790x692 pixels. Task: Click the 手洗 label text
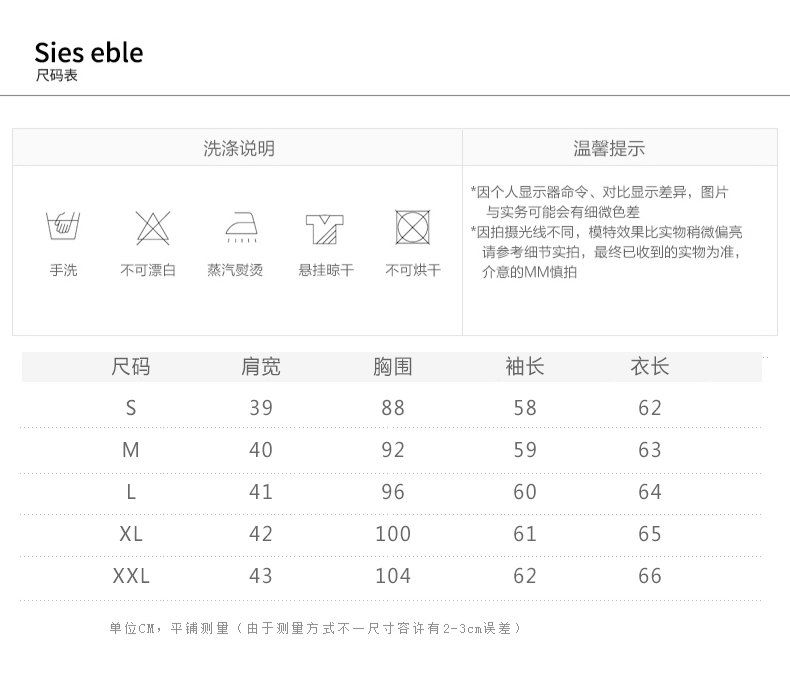click(63, 271)
